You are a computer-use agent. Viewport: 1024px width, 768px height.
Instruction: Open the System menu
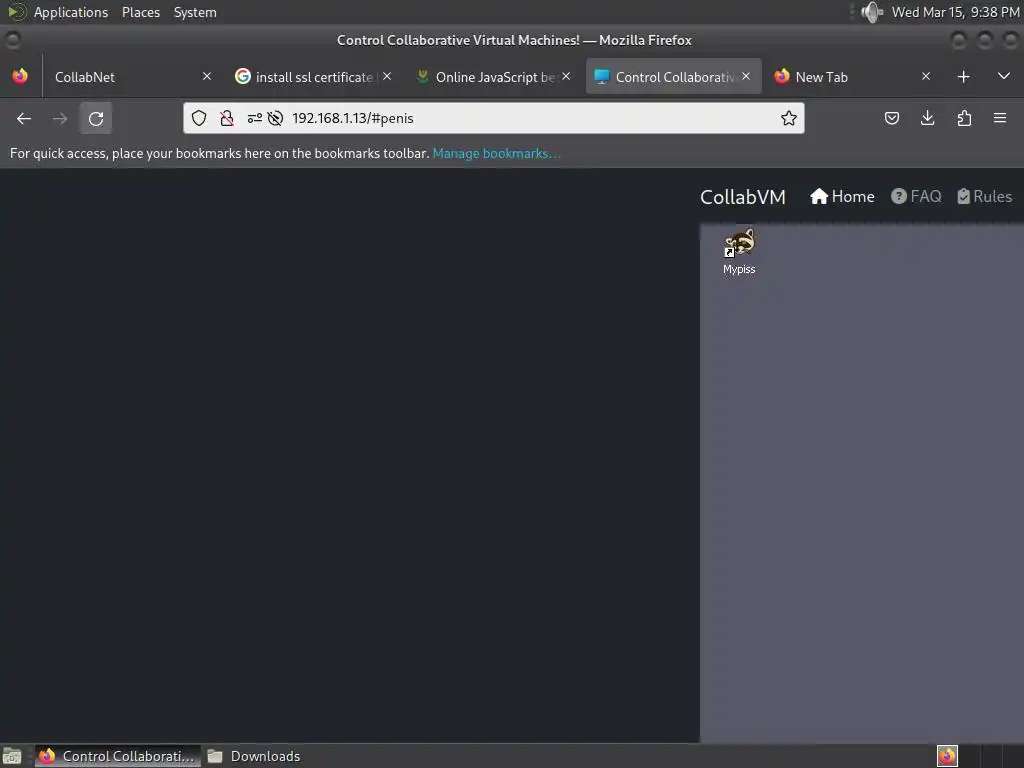pyautogui.click(x=195, y=12)
